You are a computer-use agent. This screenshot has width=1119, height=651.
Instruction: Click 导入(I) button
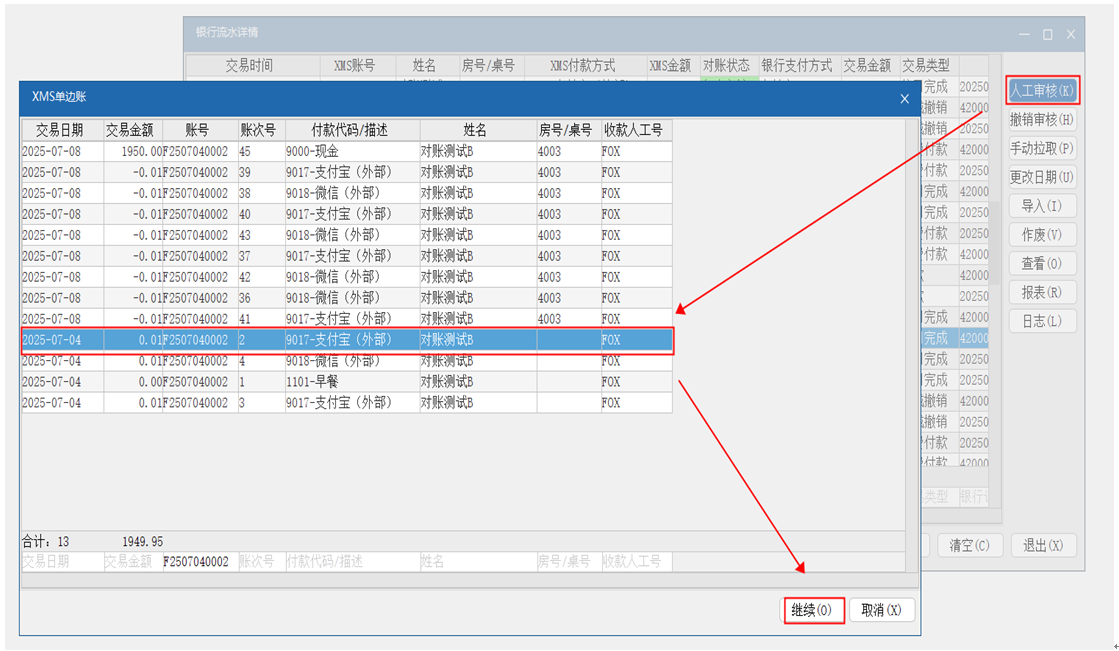pos(1042,206)
